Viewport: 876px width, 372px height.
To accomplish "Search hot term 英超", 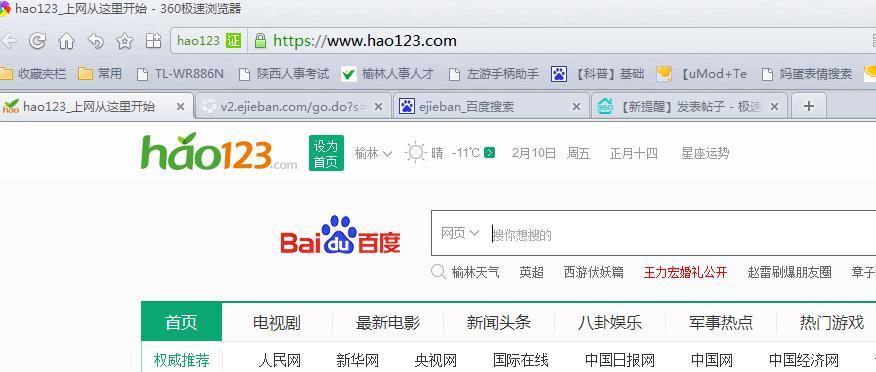I will tap(531, 273).
